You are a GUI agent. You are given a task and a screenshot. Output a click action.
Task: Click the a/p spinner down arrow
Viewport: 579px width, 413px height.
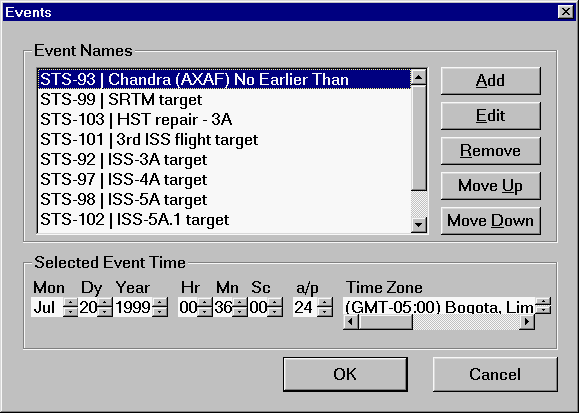point(325,312)
